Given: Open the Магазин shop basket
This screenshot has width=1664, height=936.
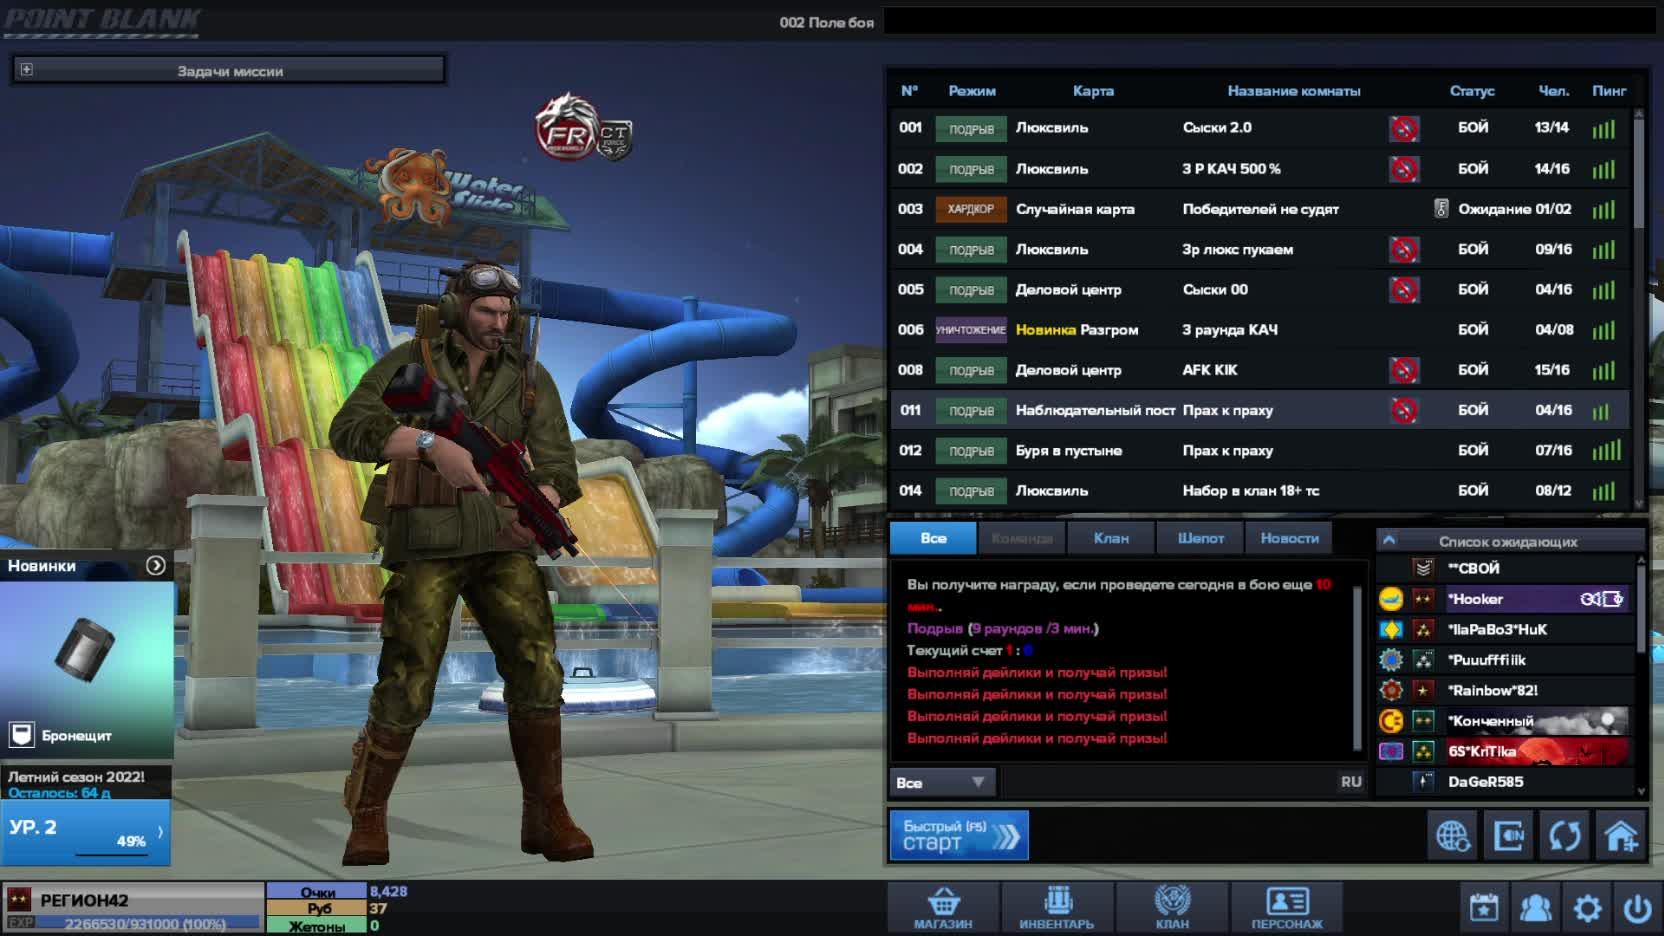Looking at the screenshot, I should point(943,908).
